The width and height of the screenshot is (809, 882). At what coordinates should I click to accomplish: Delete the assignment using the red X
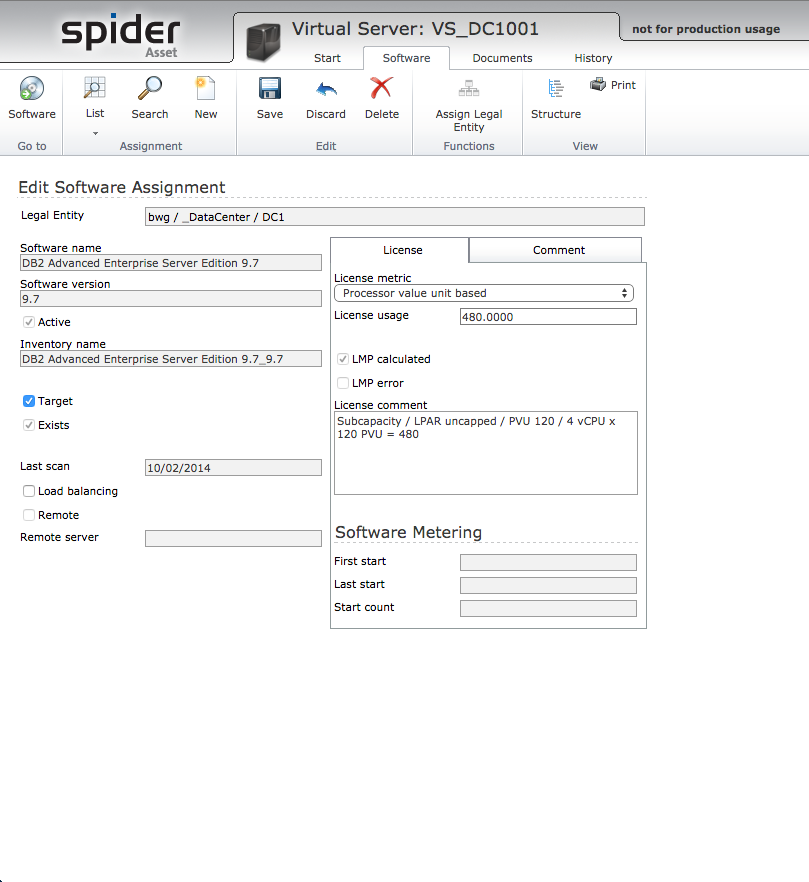click(x=381, y=90)
